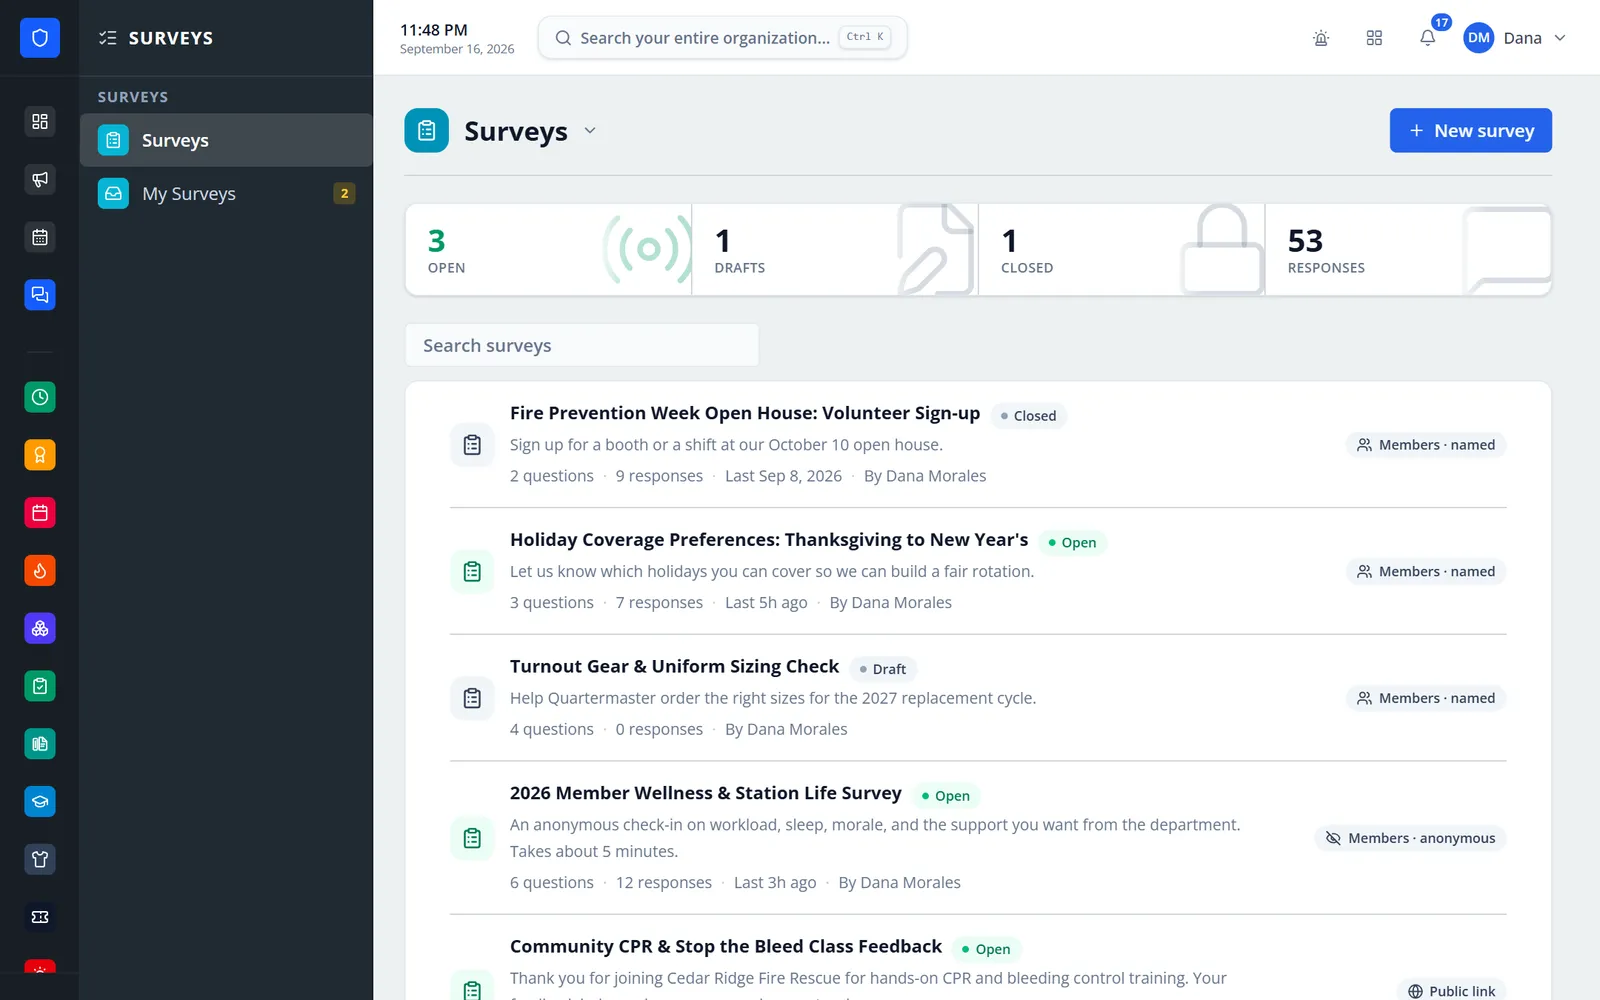Image resolution: width=1600 pixels, height=1000 pixels.
Task: Click Open badge on Member Wellness survey
Action: [x=946, y=796]
